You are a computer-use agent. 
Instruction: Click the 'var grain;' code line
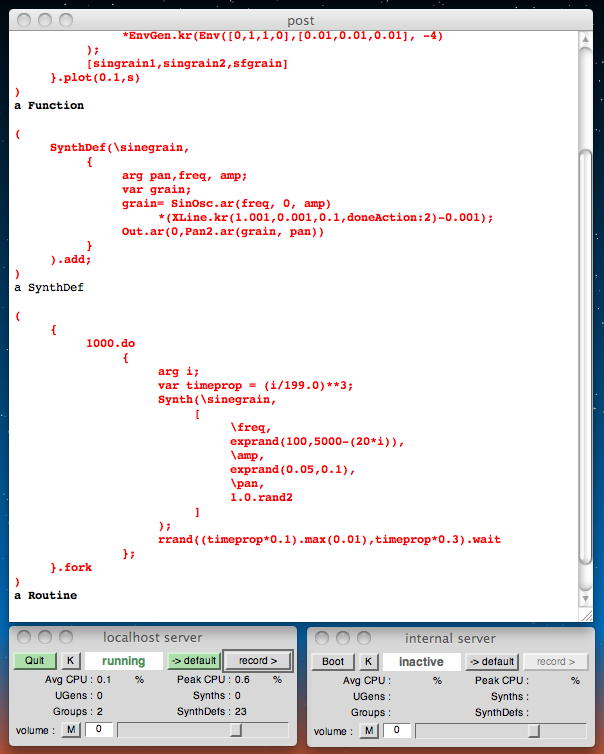tap(157, 189)
